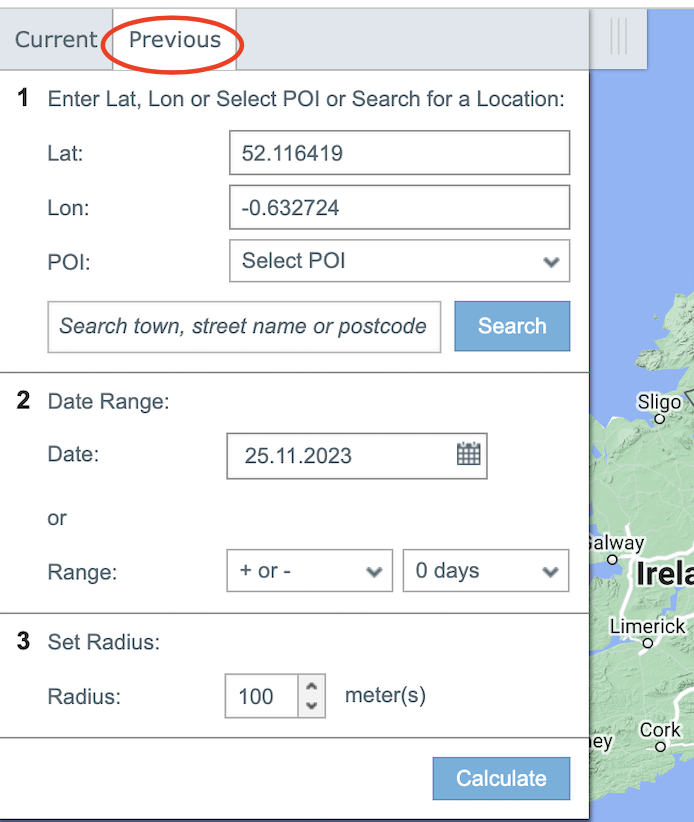The image size is (694, 822).
Task: Decrease the radius with the down arrow
Action: point(312,705)
